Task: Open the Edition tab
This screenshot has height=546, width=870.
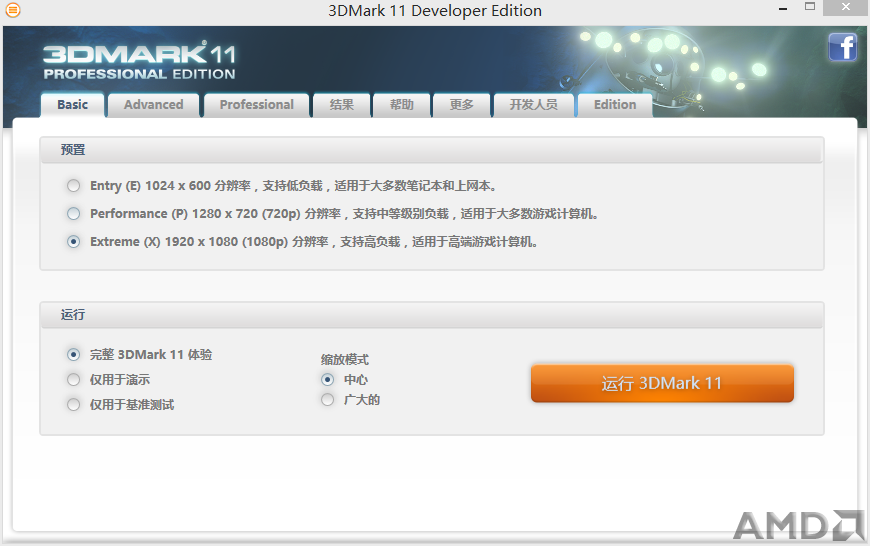Action: click(x=615, y=105)
